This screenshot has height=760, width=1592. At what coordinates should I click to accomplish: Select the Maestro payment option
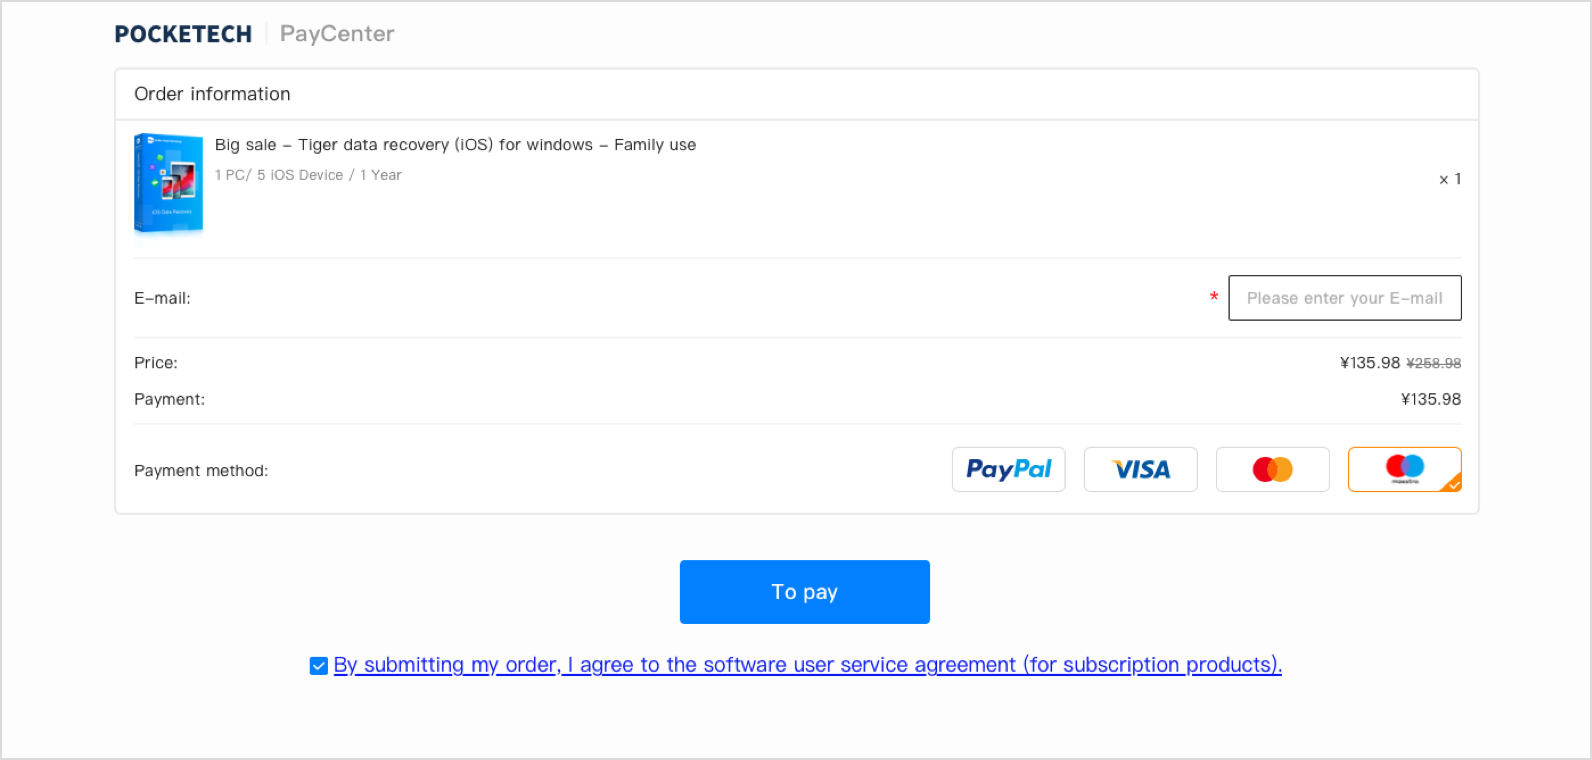pyautogui.click(x=1404, y=469)
